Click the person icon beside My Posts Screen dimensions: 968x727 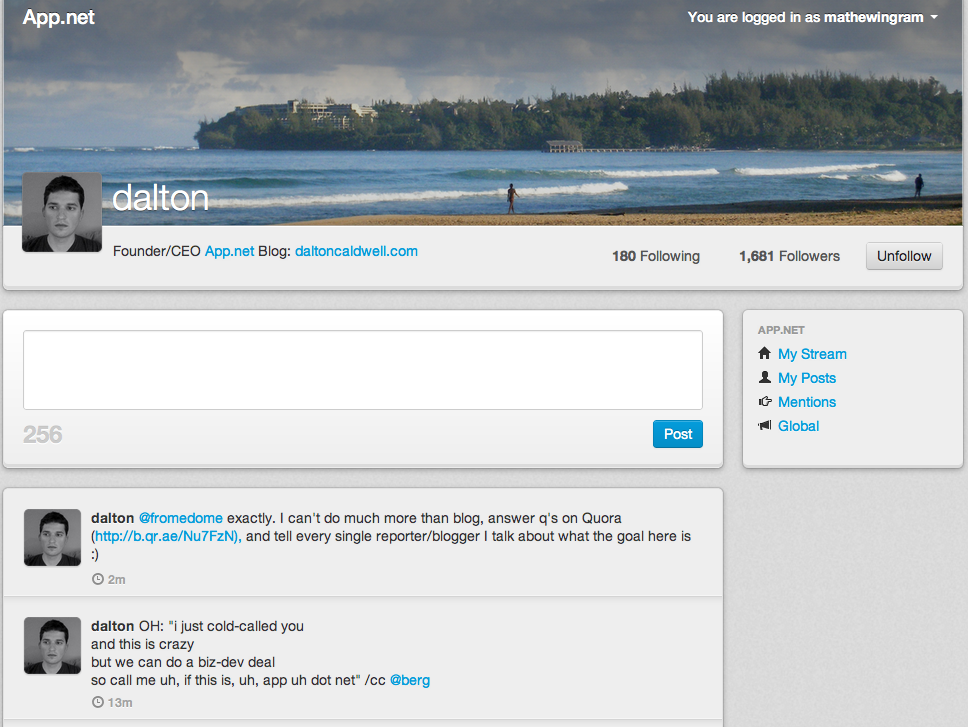(765, 377)
